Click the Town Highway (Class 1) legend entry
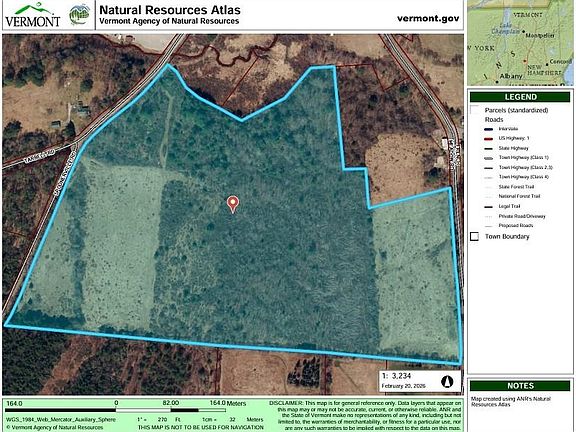Screen dimensions: 576x432 click(523, 158)
